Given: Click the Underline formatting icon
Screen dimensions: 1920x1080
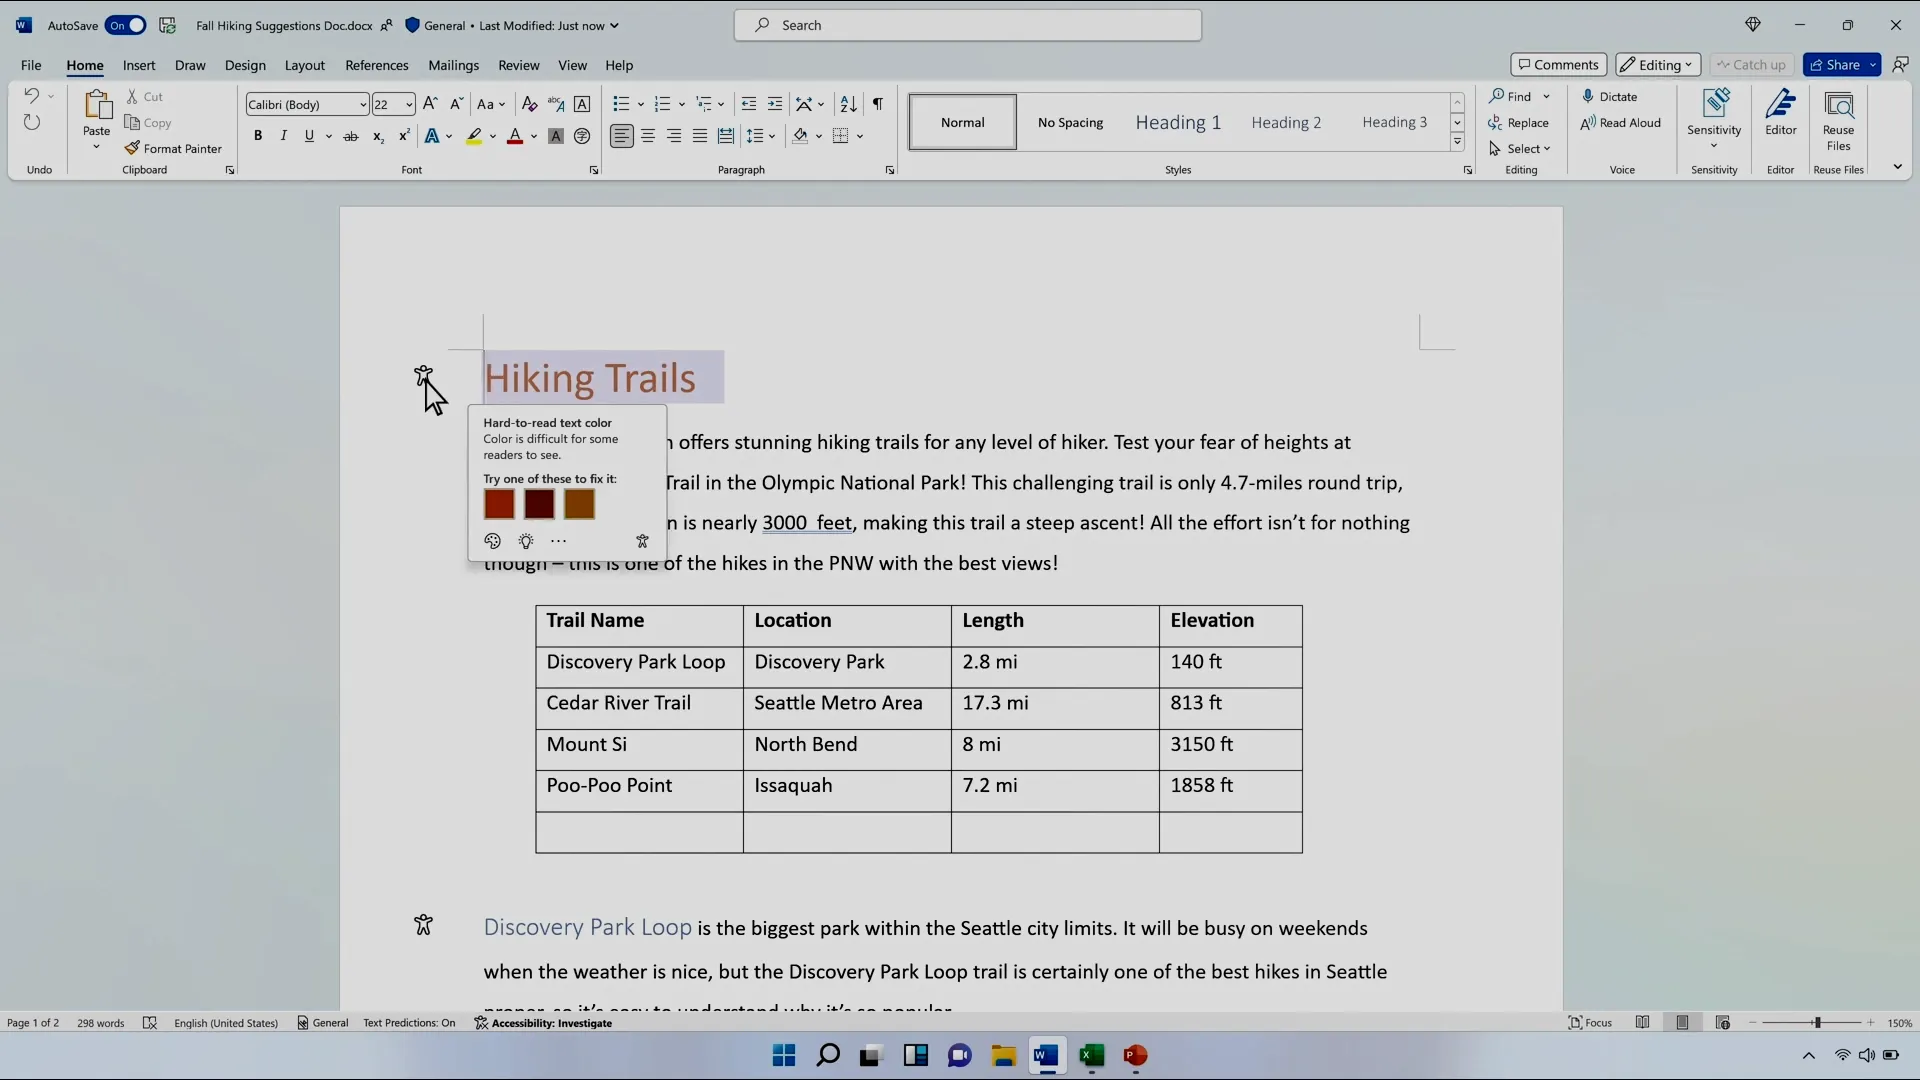Looking at the screenshot, I should point(309,137).
